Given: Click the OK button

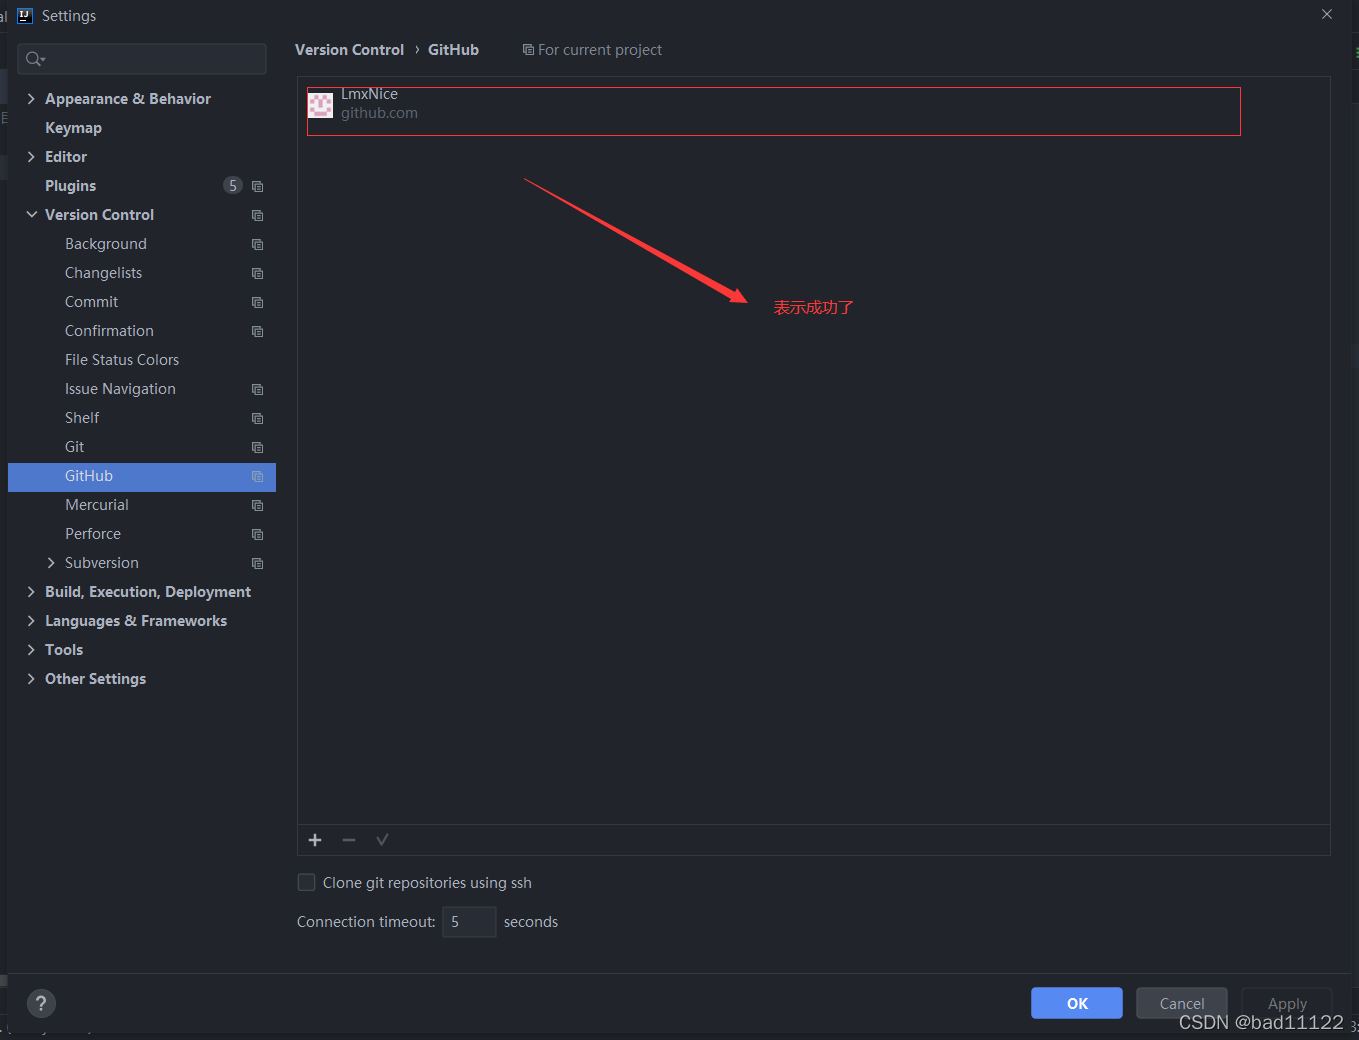Looking at the screenshot, I should coord(1077,1003).
